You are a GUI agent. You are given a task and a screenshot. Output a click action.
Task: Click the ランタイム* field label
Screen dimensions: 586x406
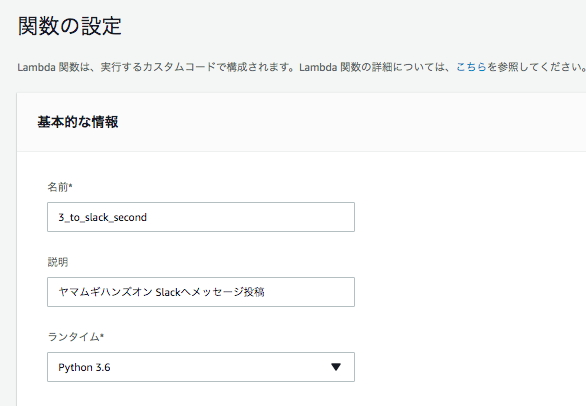75,337
